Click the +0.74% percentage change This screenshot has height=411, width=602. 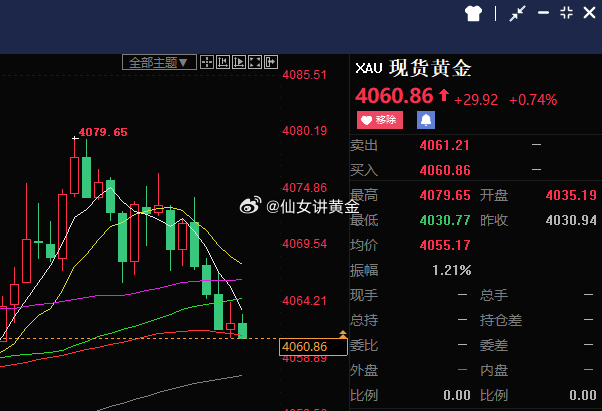tap(533, 100)
